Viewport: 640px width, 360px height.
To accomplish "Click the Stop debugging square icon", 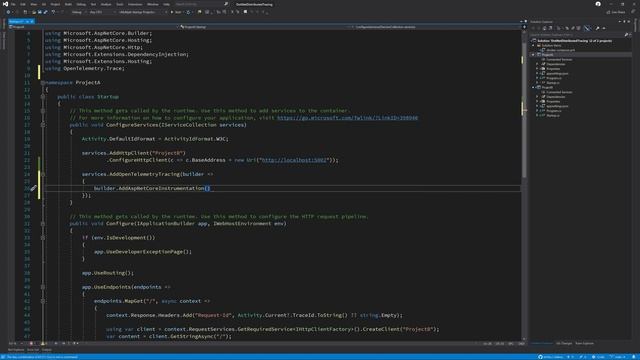I will point(245,12).
